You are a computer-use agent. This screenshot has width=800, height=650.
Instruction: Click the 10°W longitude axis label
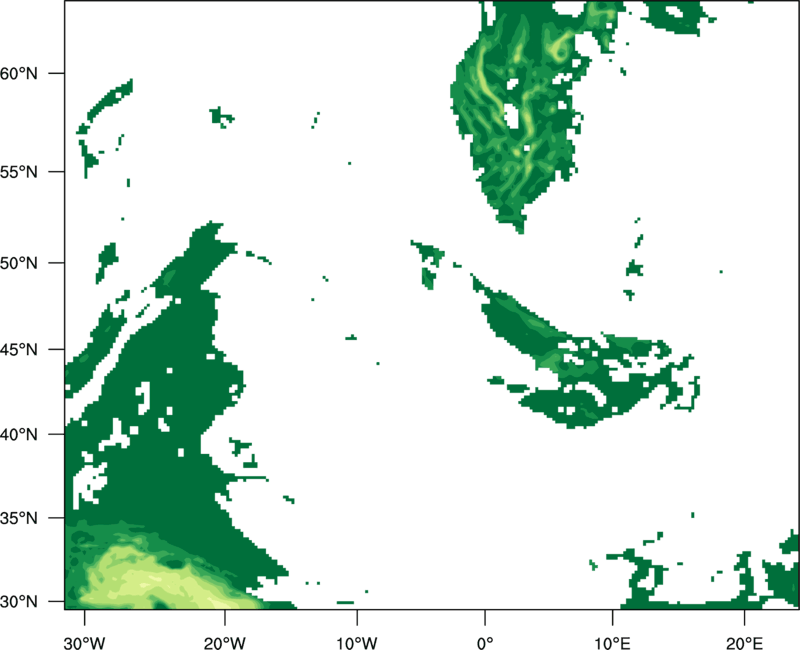point(357,643)
